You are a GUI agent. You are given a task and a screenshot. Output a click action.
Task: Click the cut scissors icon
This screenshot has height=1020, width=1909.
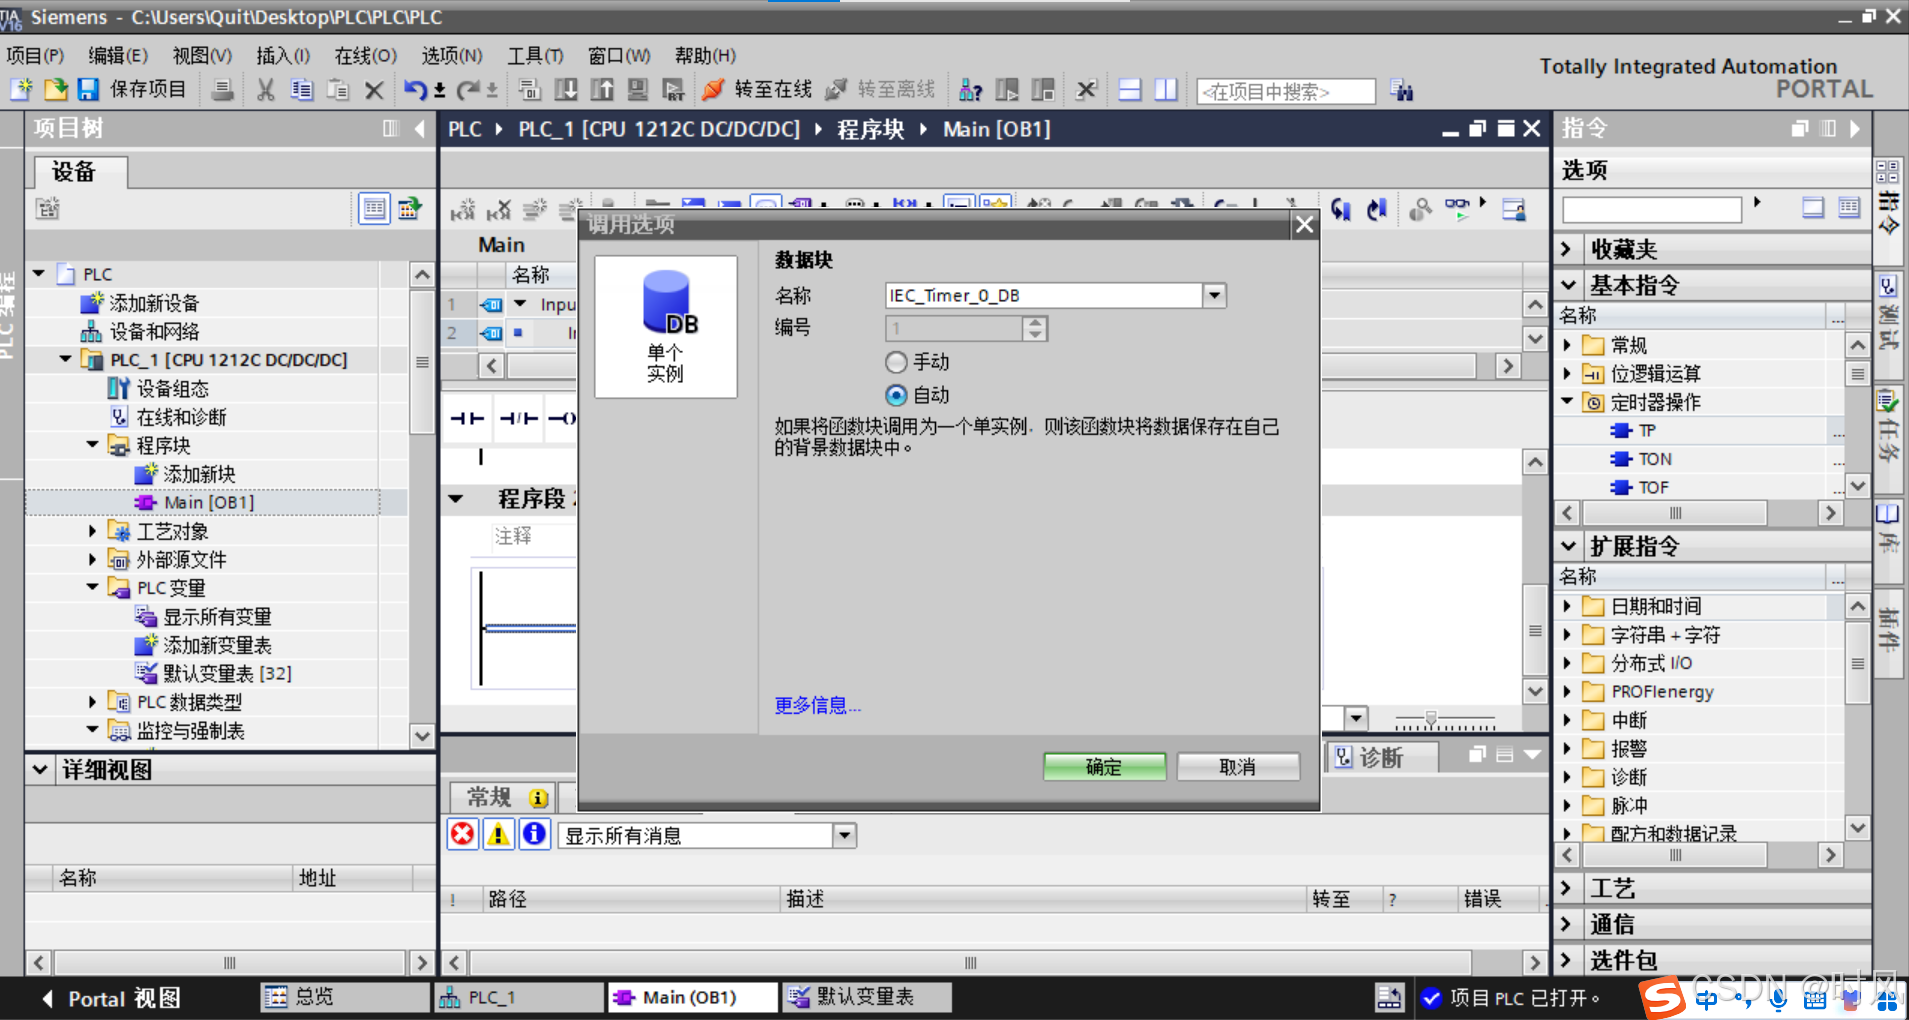point(265,90)
